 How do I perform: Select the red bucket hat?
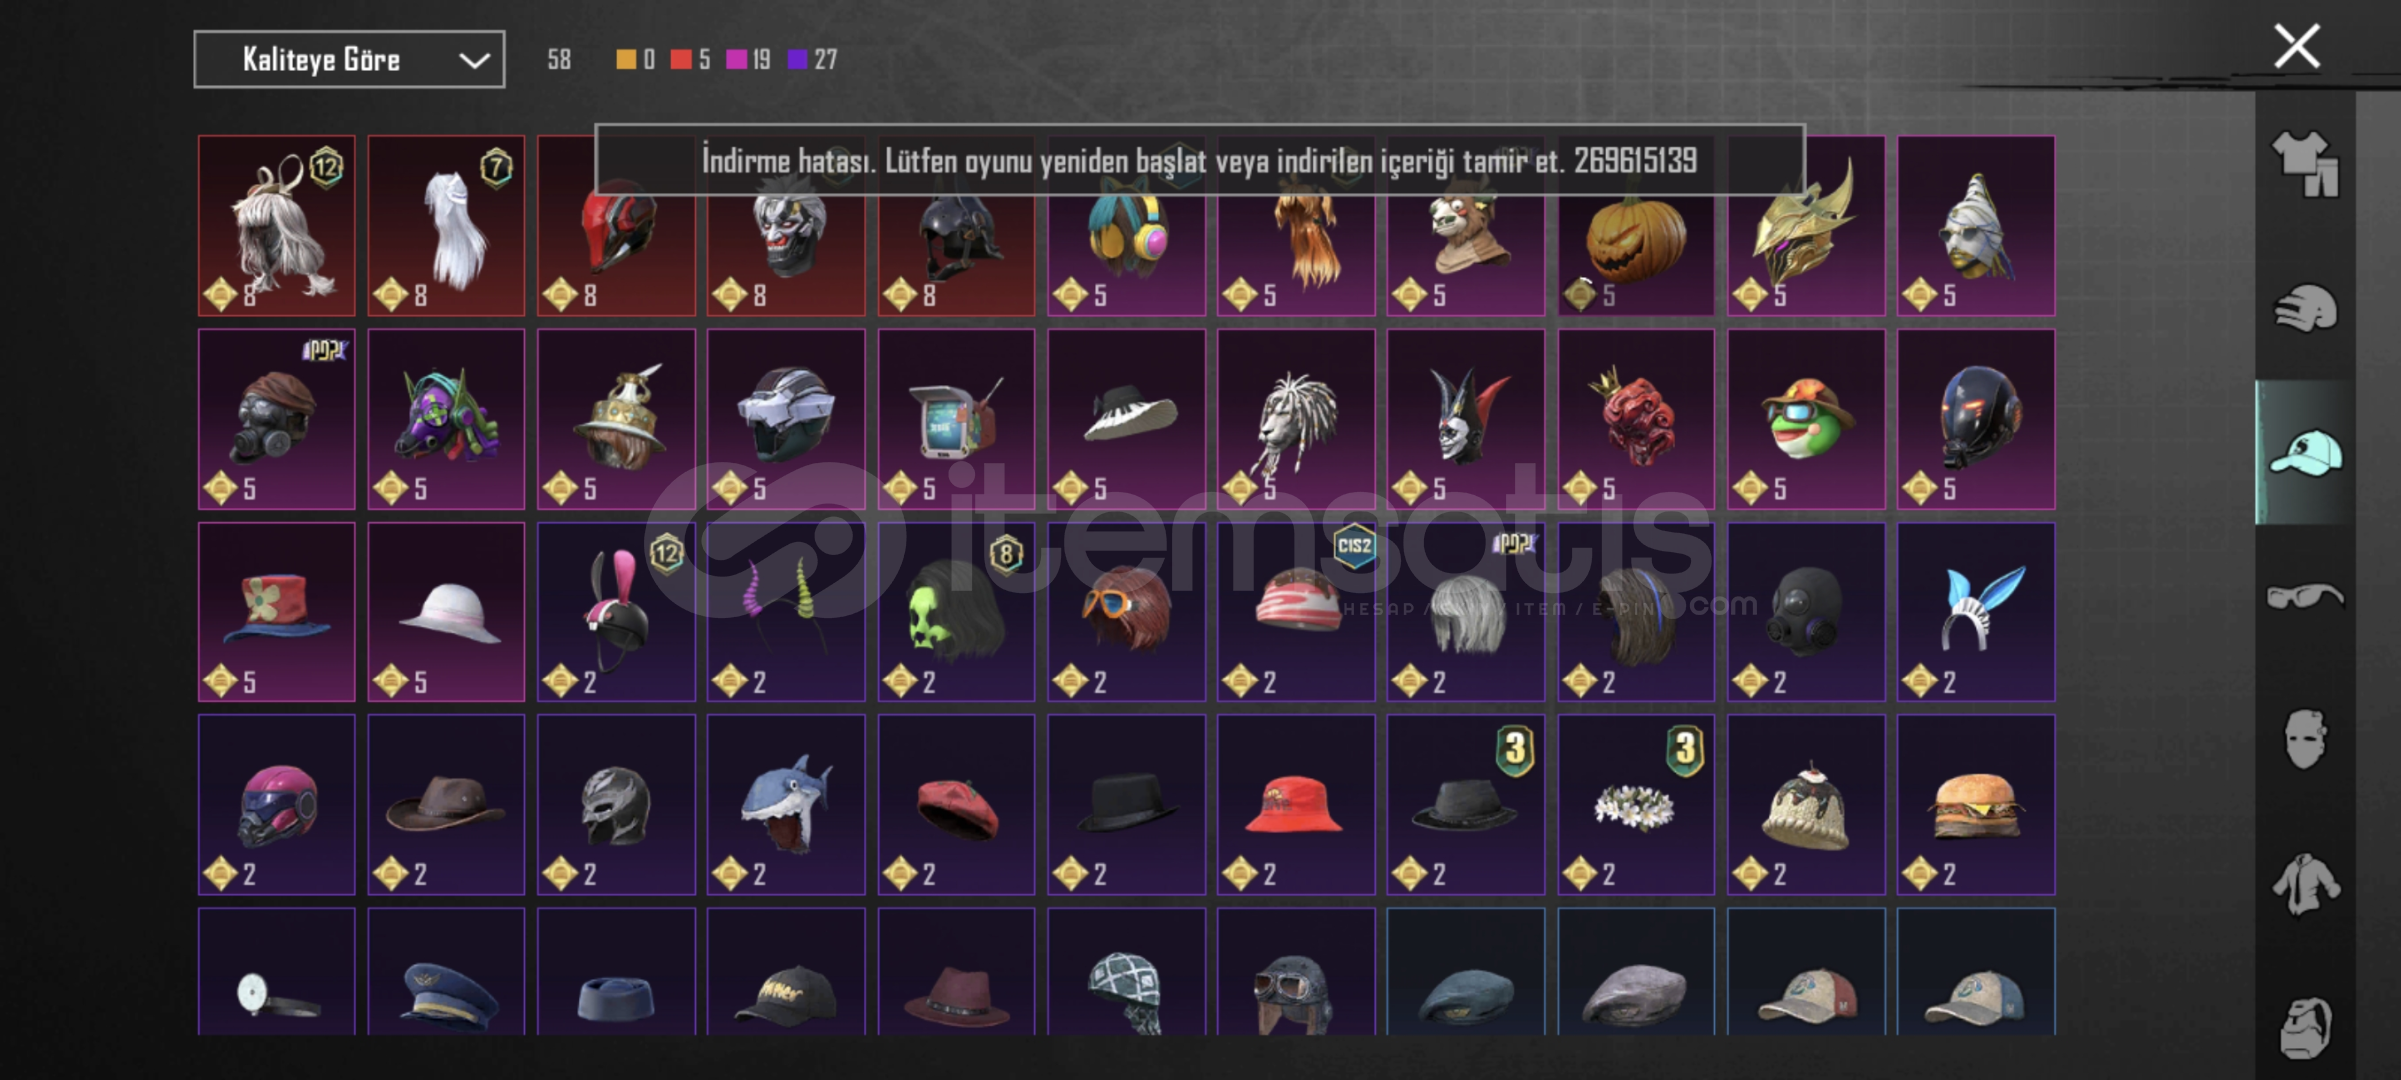click(1296, 805)
